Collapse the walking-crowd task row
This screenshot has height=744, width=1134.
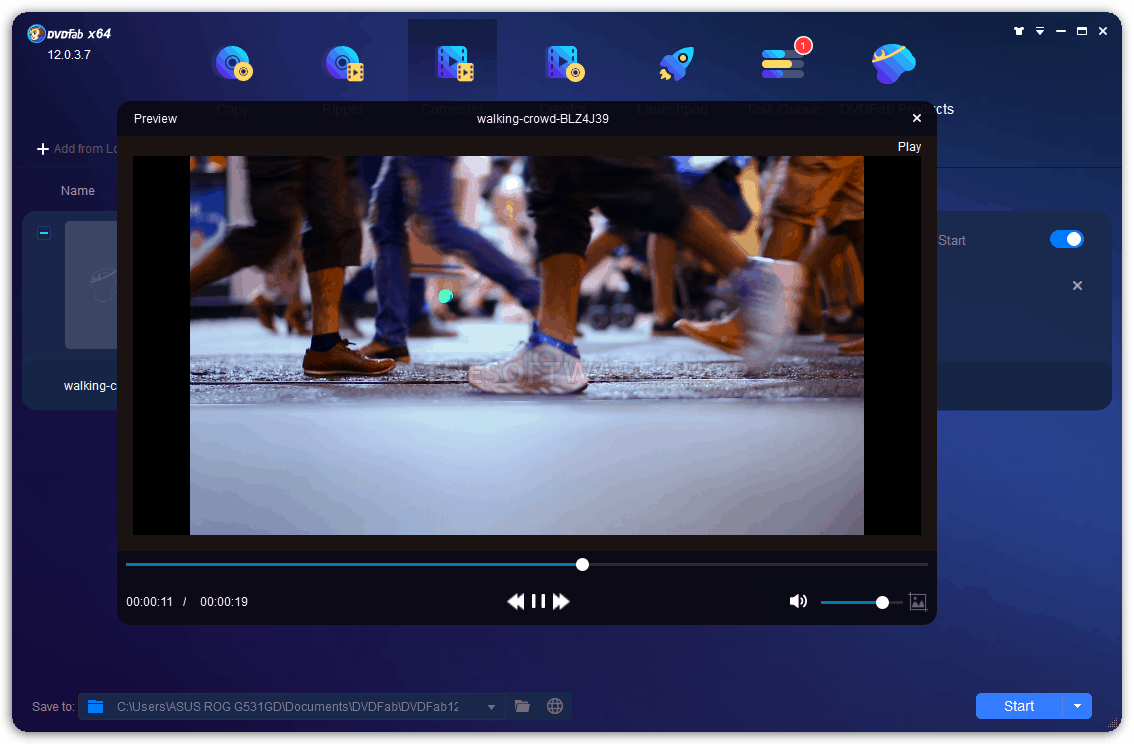click(44, 233)
